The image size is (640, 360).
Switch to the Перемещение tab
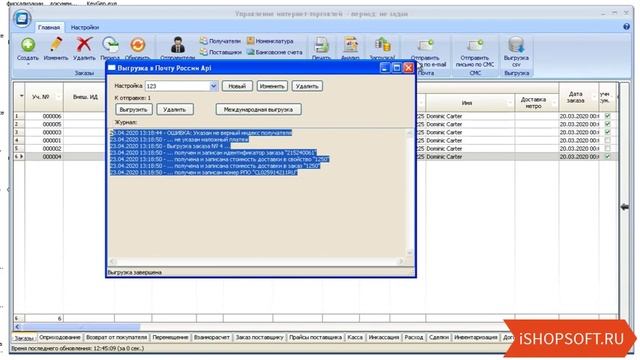click(170, 338)
